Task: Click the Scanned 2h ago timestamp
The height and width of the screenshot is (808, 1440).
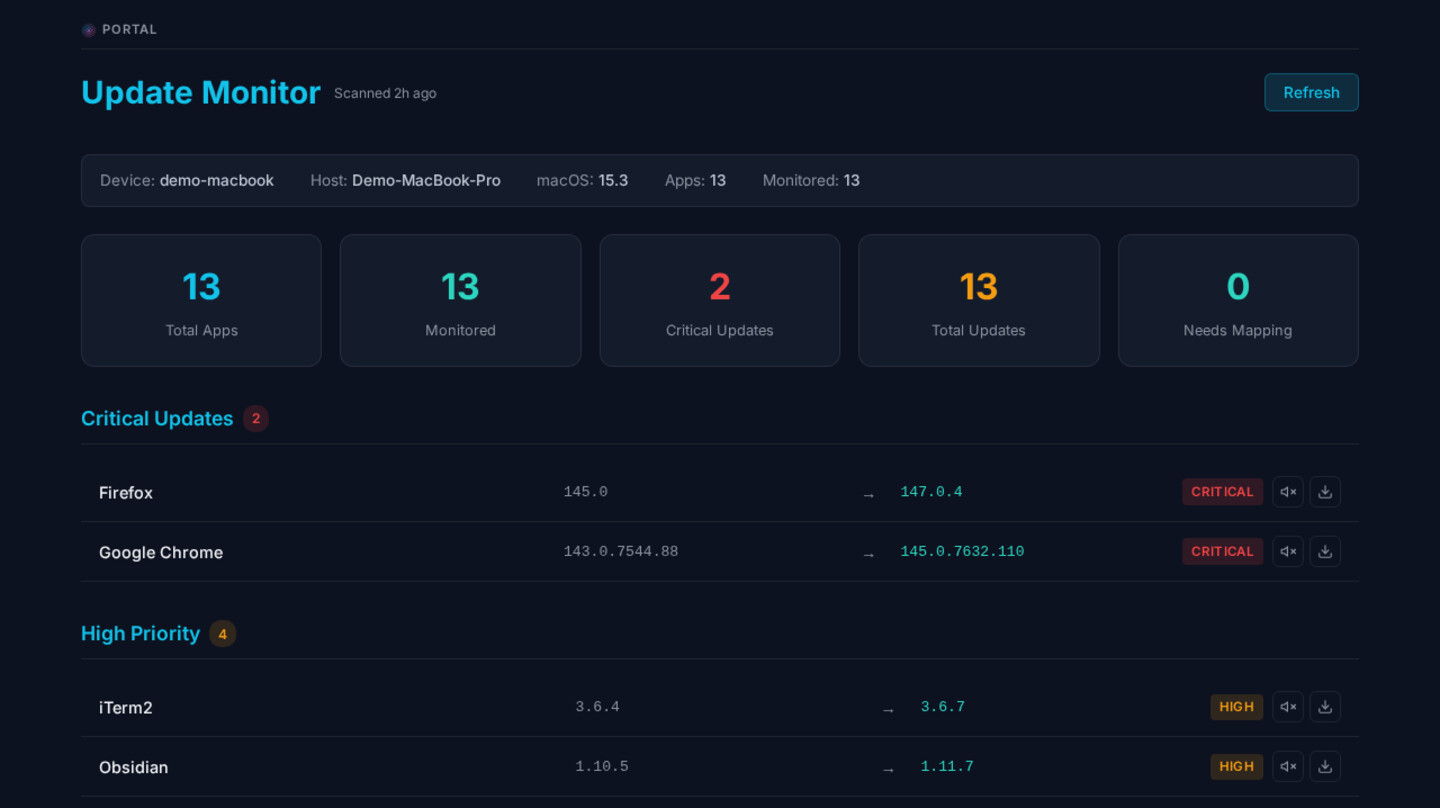Action: coord(384,92)
